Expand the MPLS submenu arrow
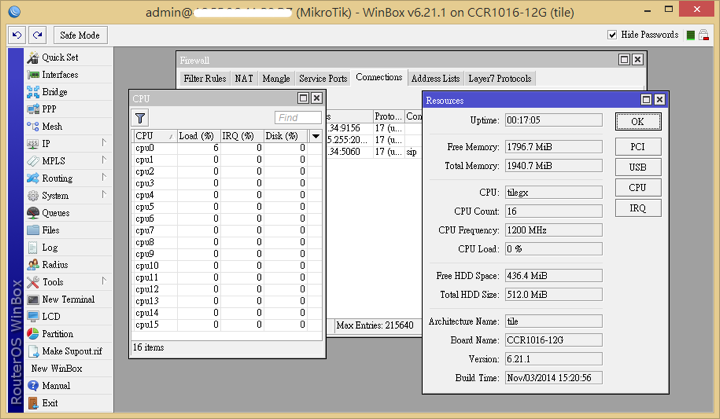720x419 pixels. 104,160
